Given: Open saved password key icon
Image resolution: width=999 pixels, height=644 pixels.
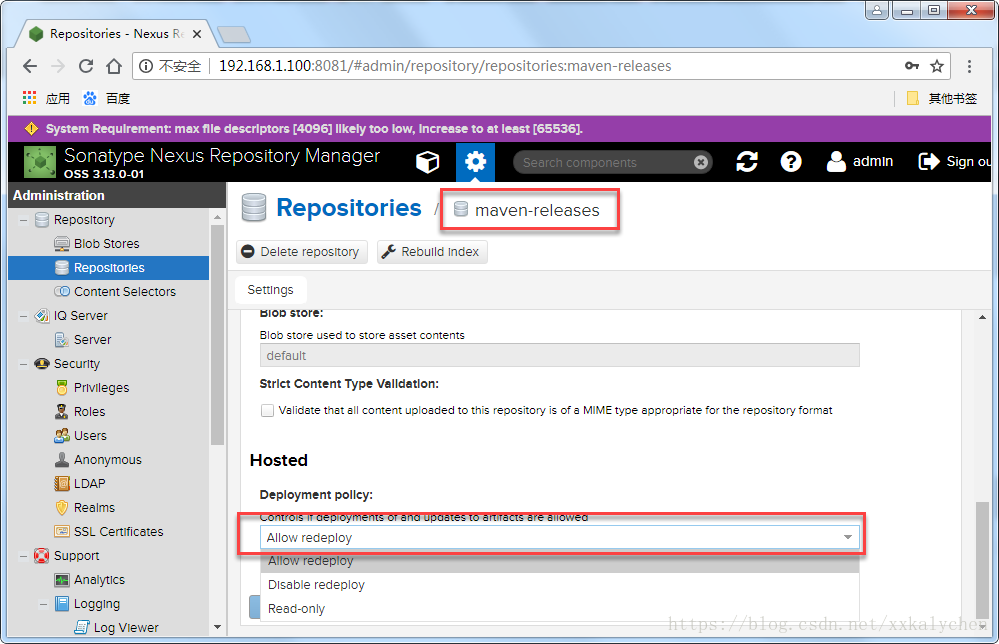Looking at the screenshot, I should point(912,66).
